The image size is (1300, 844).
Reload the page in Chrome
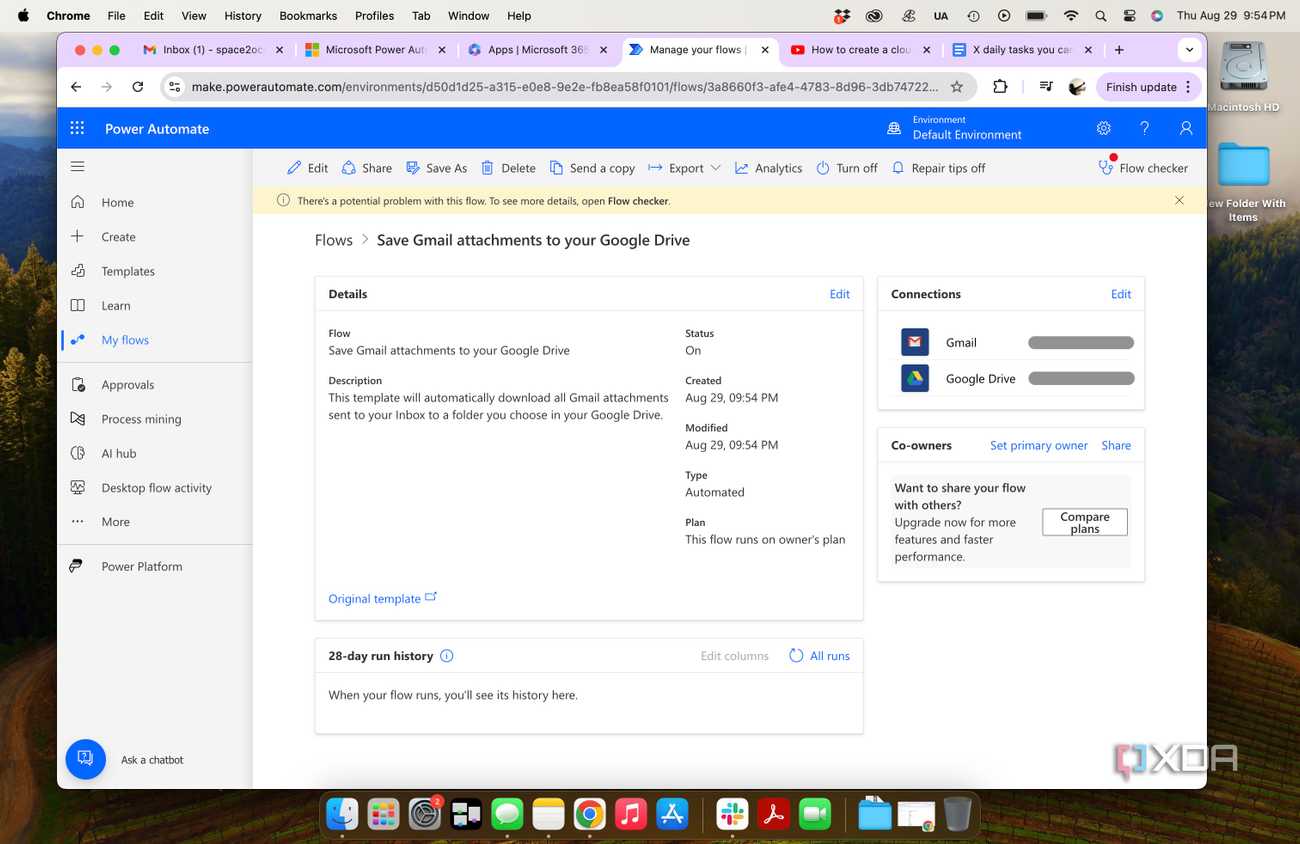pos(138,87)
